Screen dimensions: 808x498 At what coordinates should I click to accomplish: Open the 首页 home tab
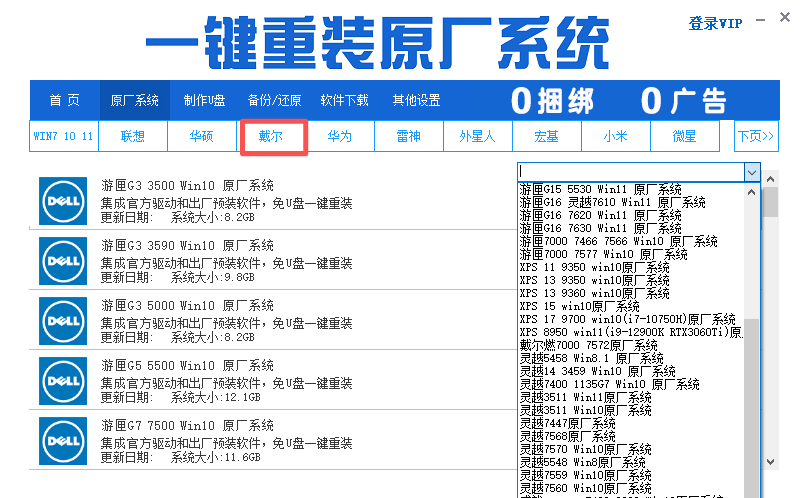pyautogui.click(x=64, y=100)
